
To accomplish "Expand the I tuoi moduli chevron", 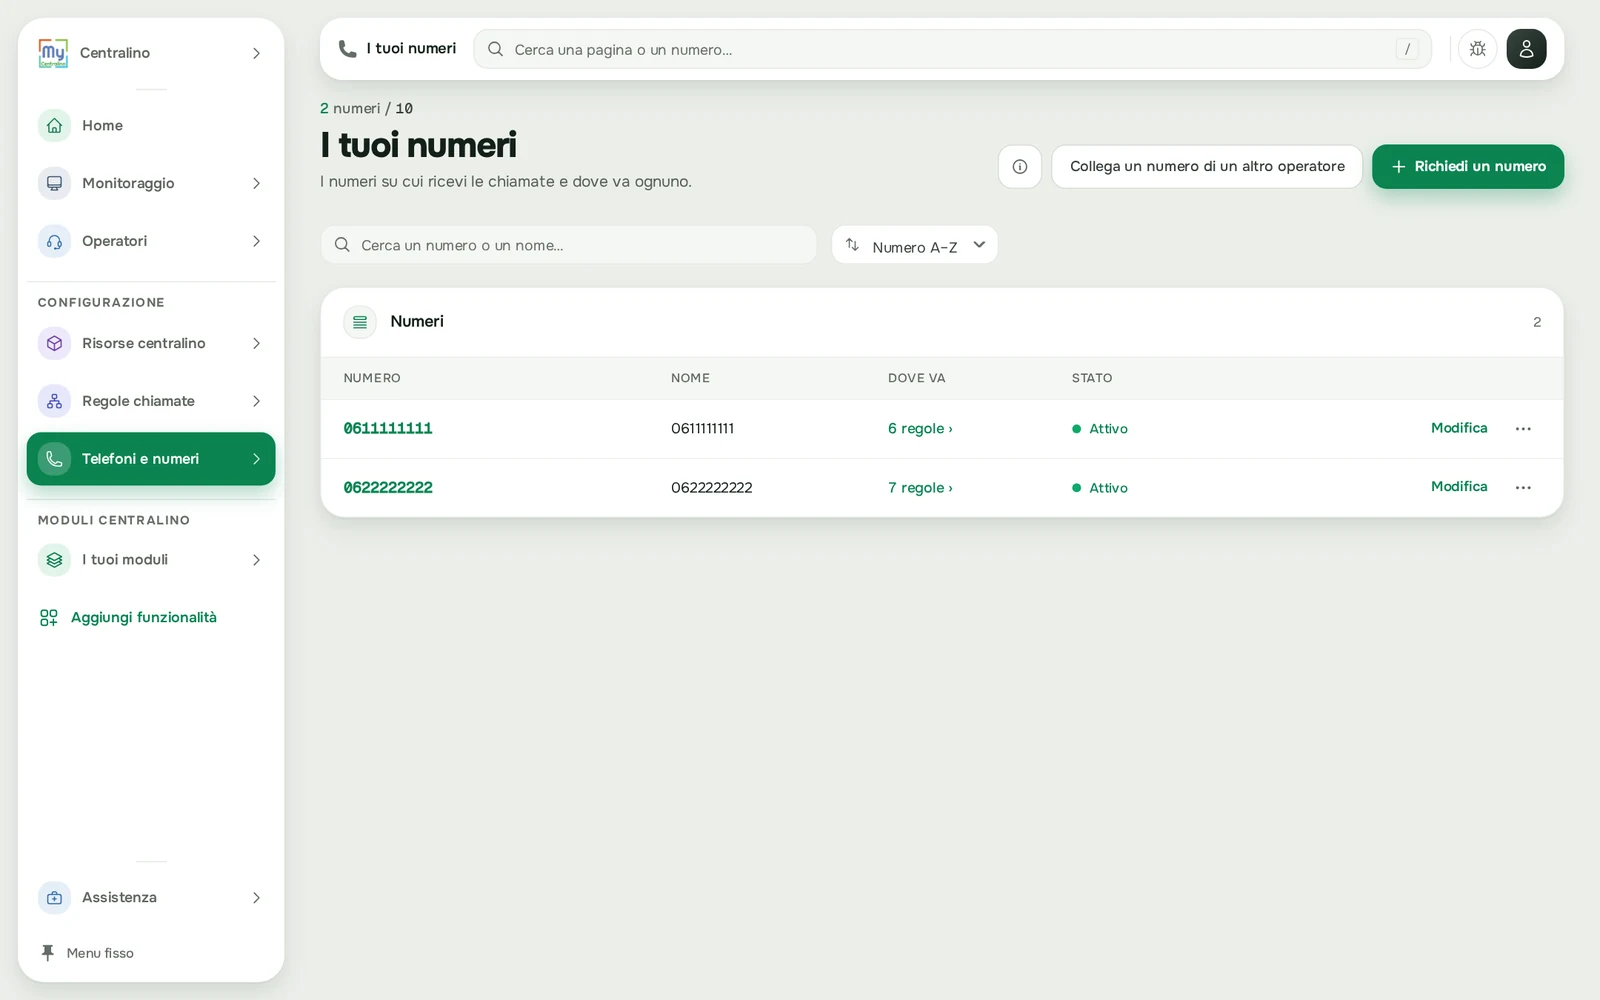I will (256, 560).
